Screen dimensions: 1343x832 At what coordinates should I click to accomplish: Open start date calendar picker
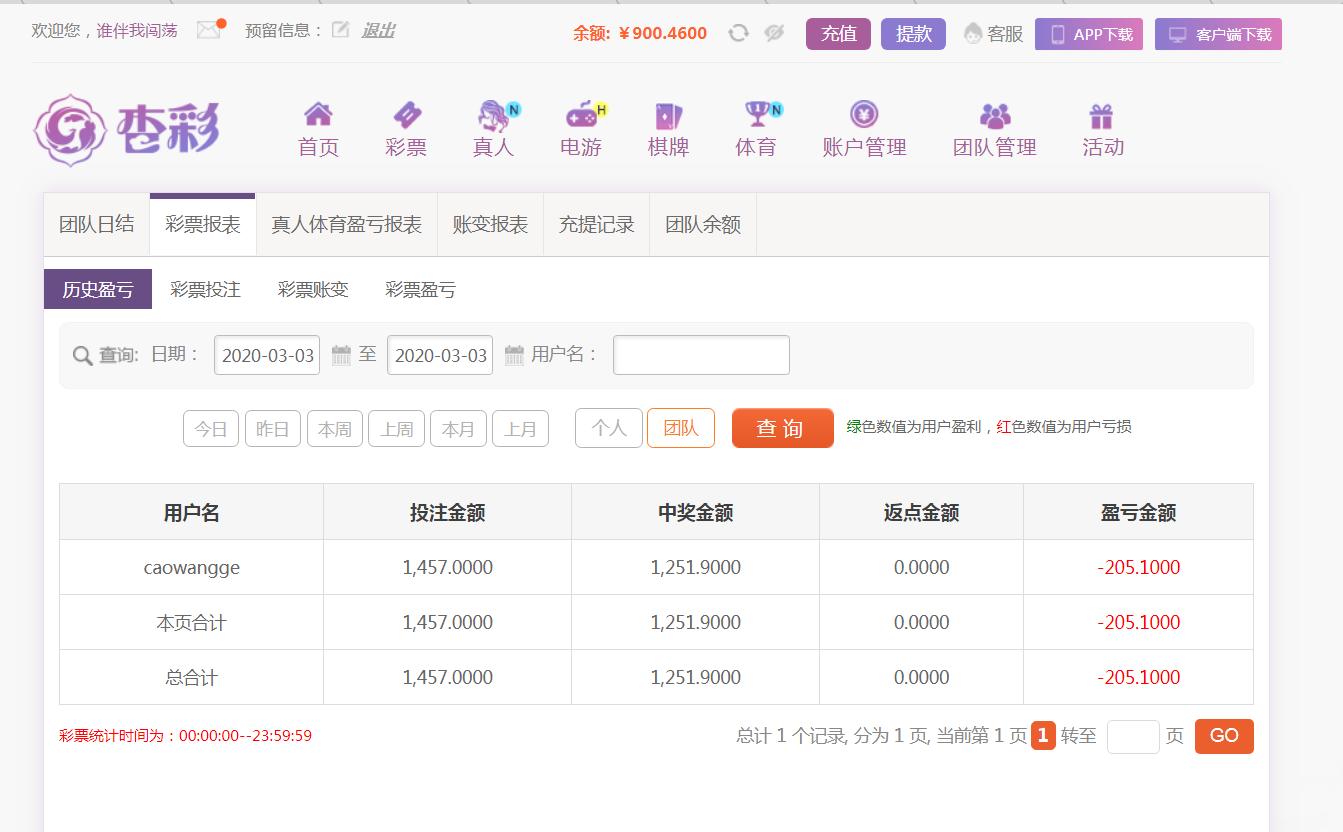pos(341,355)
